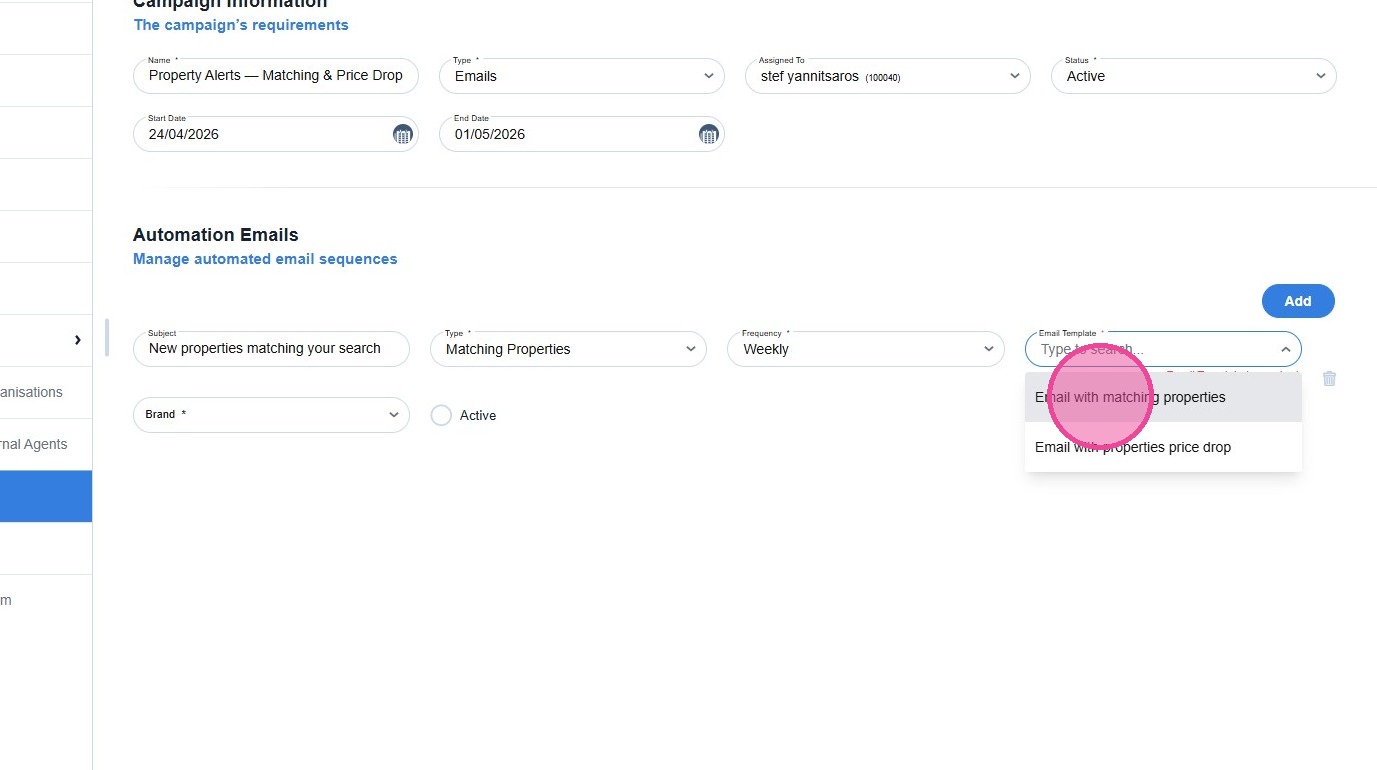This screenshot has width=1377, height=770.
Task: Expand the sidebar item with right chevron
Action: point(77,340)
